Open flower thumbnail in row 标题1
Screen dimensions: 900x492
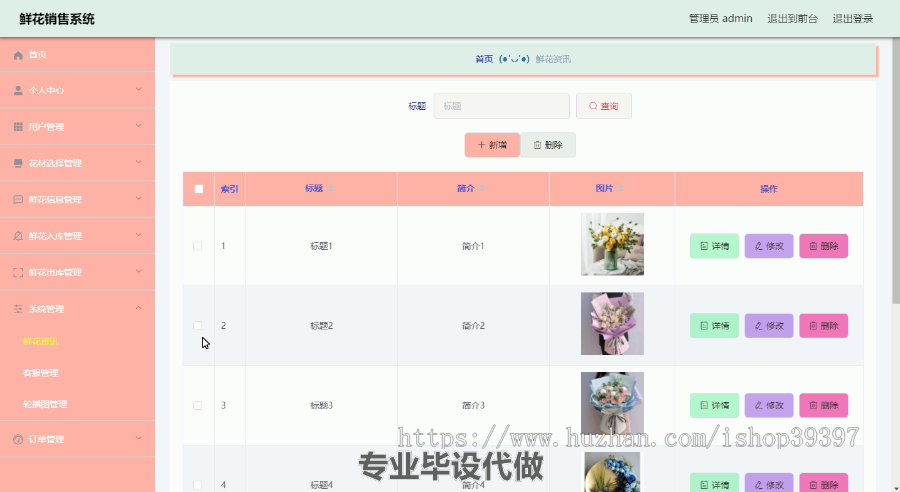612,245
